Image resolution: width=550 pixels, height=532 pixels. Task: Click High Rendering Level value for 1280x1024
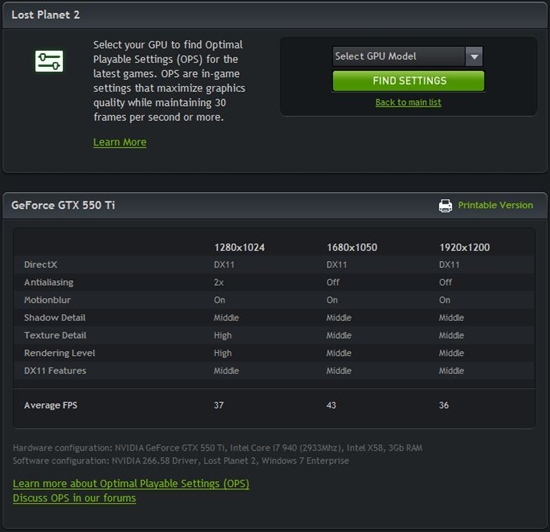pyautogui.click(x=223, y=353)
